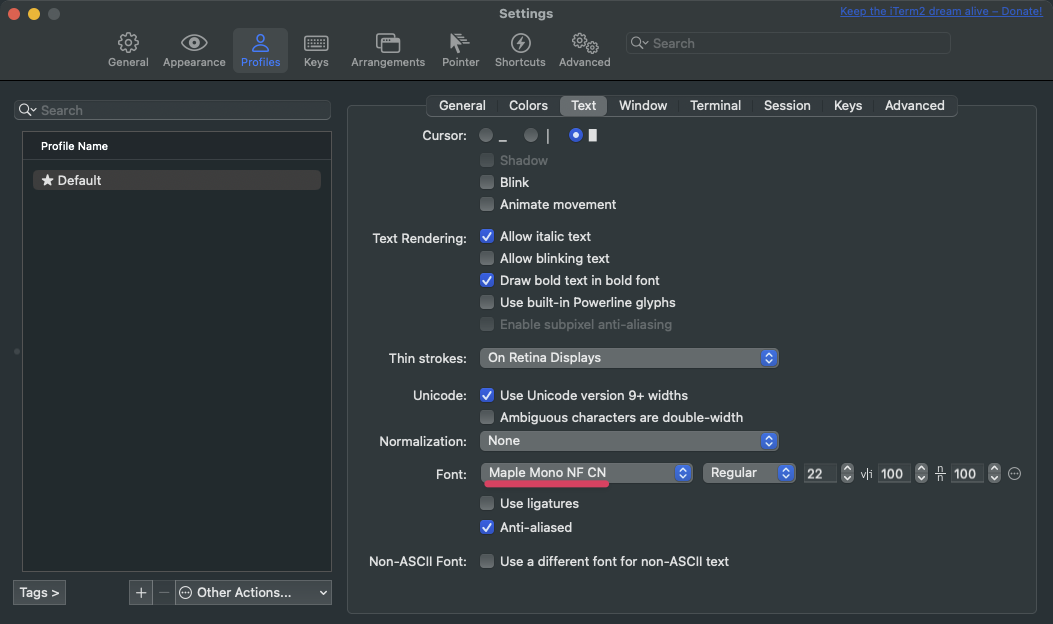Open the Advanced toolbar pane

click(x=584, y=50)
